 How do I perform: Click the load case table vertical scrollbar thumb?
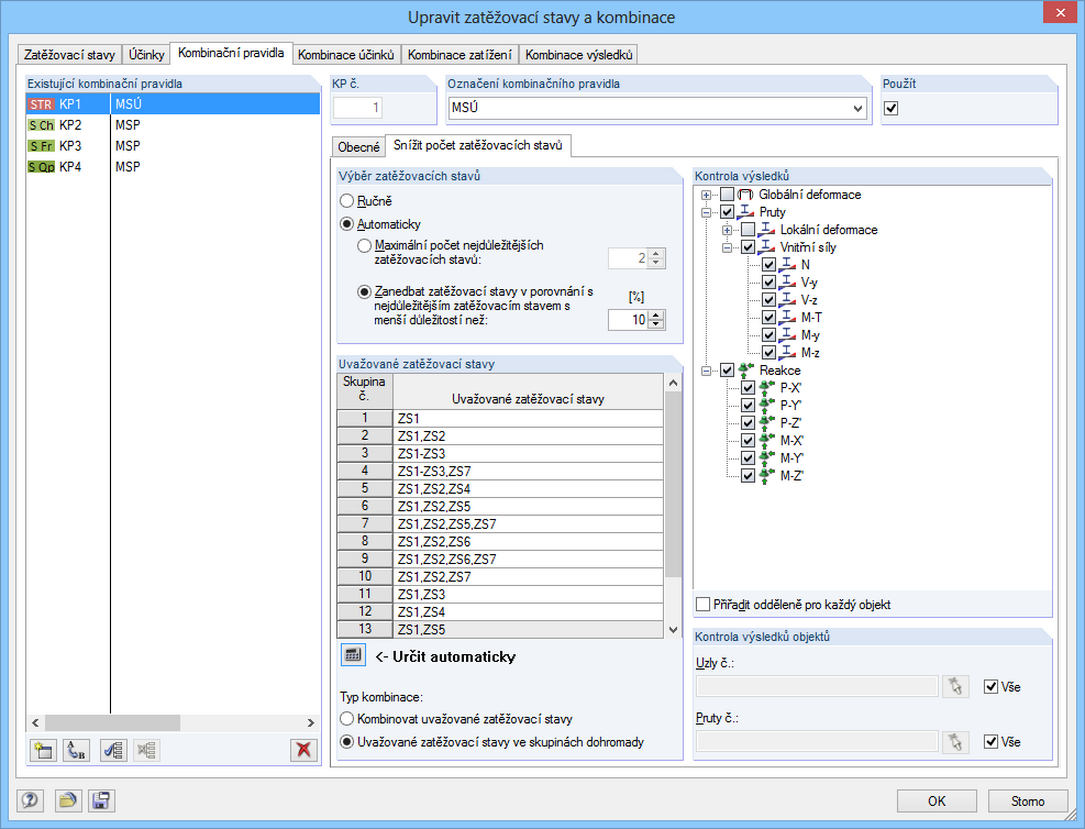point(673,484)
